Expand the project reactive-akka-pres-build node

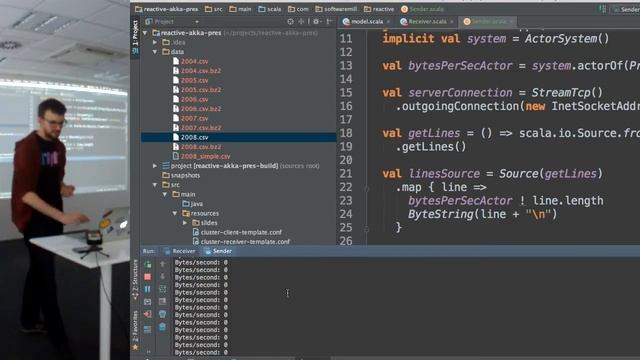coord(155,166)
